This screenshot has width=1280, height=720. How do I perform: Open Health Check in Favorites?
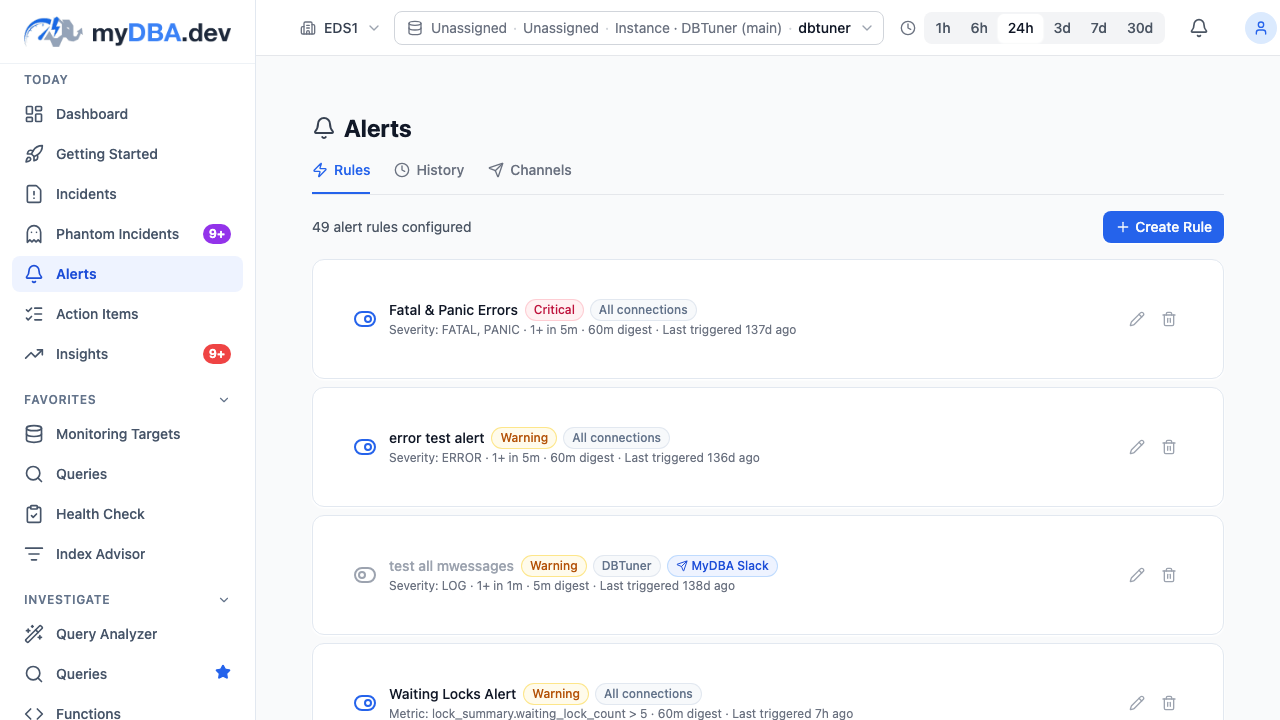[127, 514]
